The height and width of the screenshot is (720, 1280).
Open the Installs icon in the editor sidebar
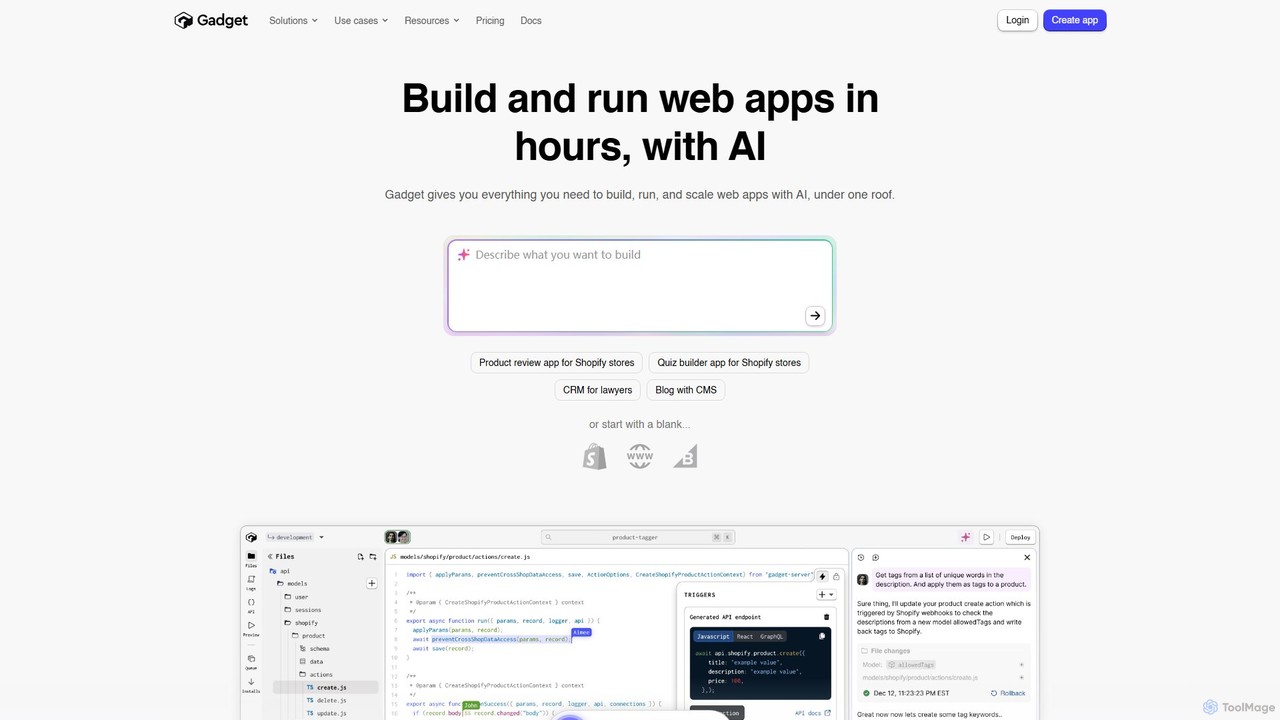point(251,685)
